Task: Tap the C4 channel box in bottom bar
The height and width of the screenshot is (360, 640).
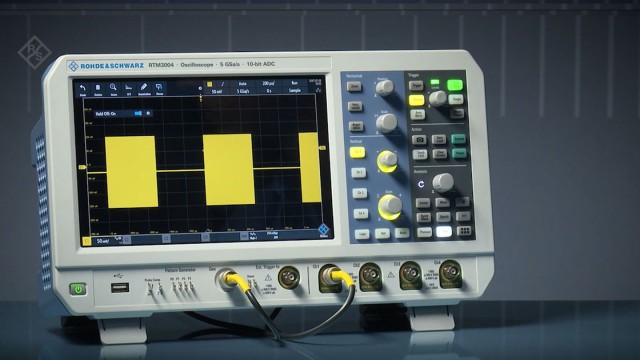Action: pos(205,237)
